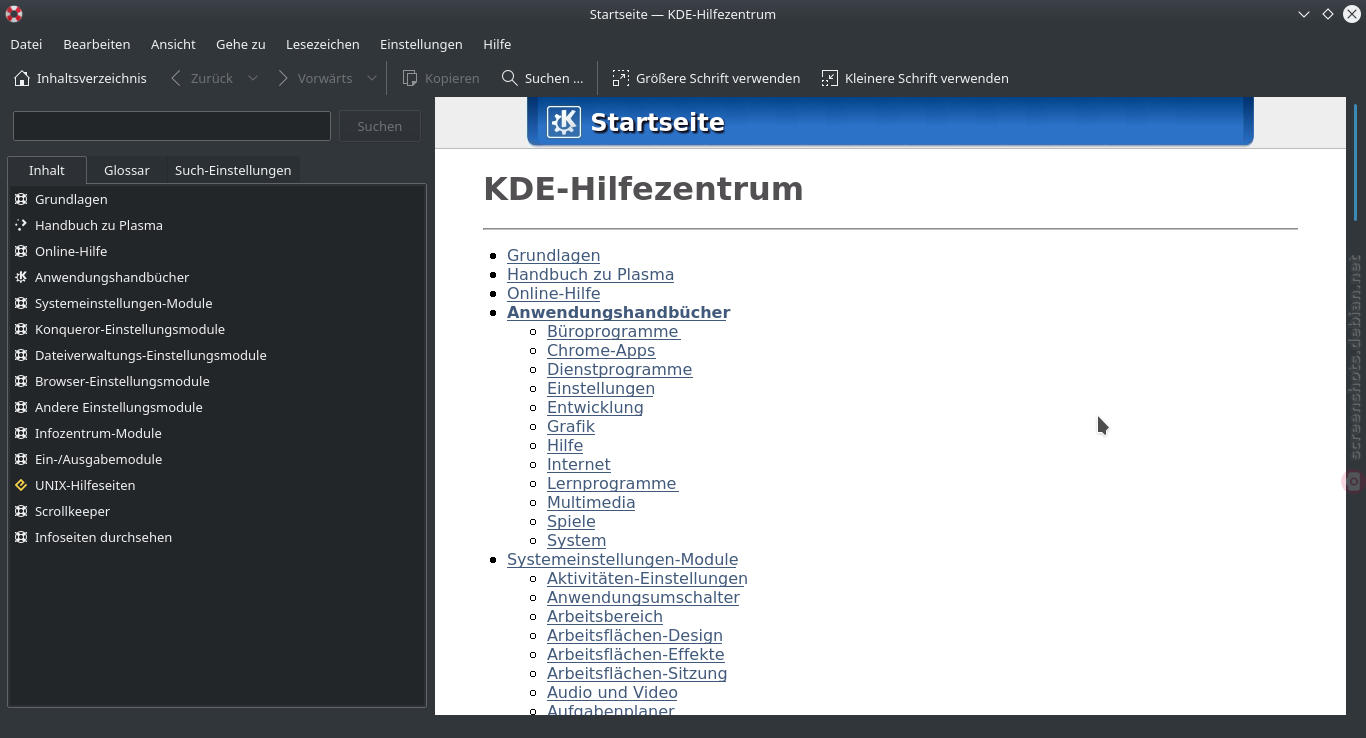Open the Multimedia link
Image resolution: width=1366 pixels, height=738 pixels.
pyautogui.click(x=591, y=502)
